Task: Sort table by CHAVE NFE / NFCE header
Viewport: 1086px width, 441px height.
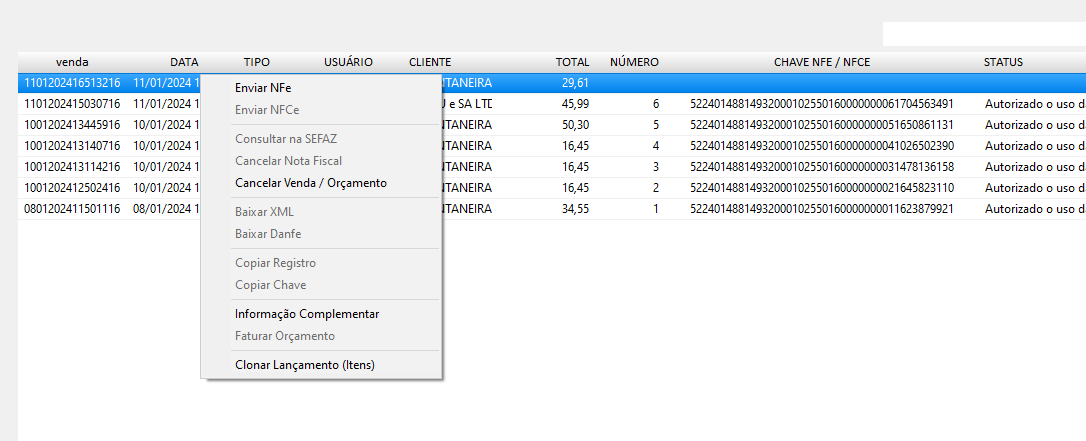Action: tap(821, 62)
